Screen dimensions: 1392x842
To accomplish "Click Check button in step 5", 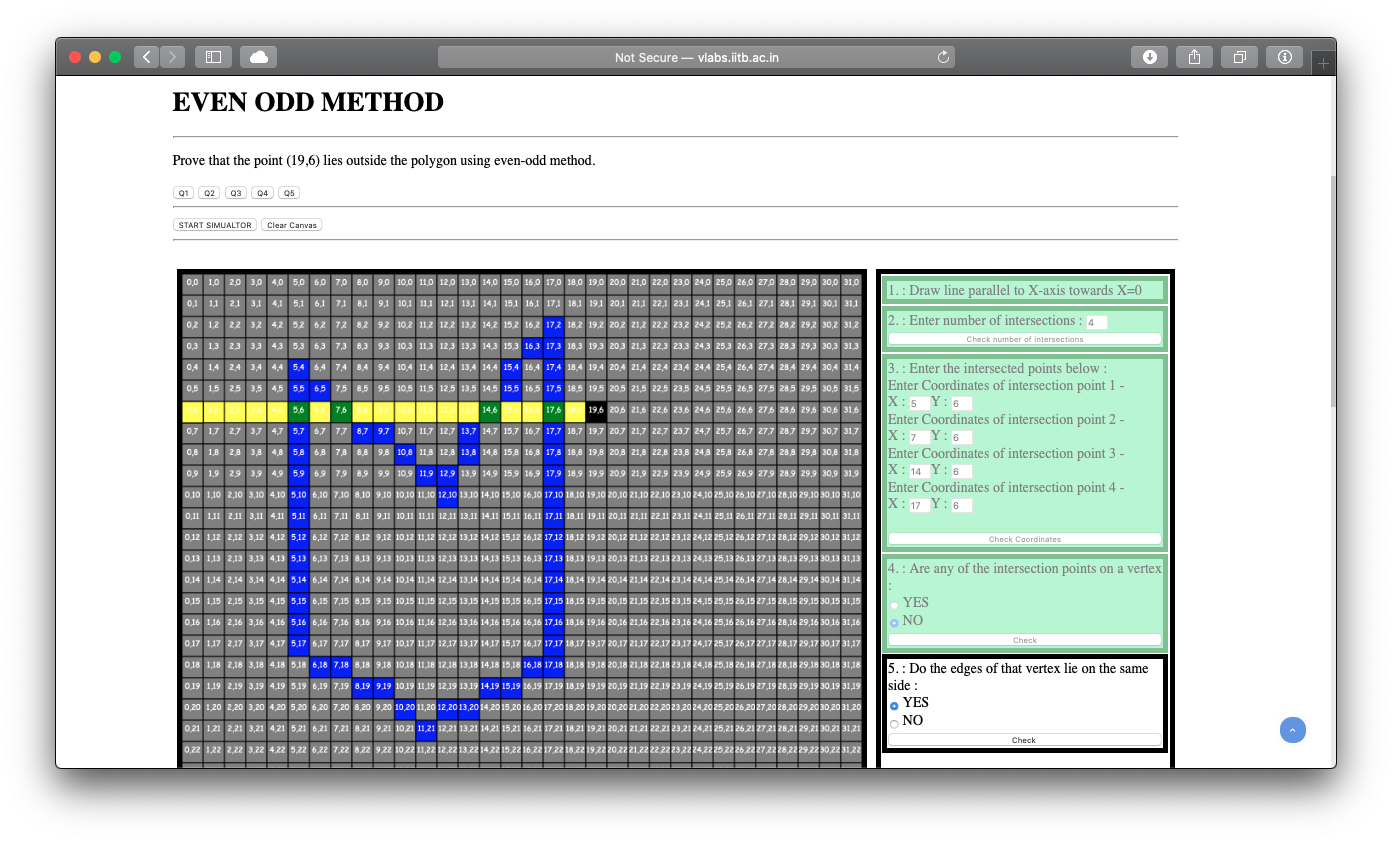I will (x=1025, y=740).
